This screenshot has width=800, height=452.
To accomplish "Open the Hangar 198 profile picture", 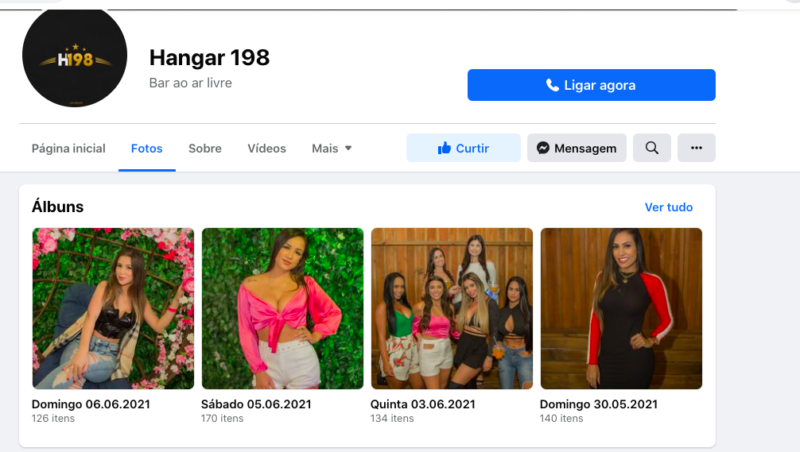I will (x=74, y=56).
